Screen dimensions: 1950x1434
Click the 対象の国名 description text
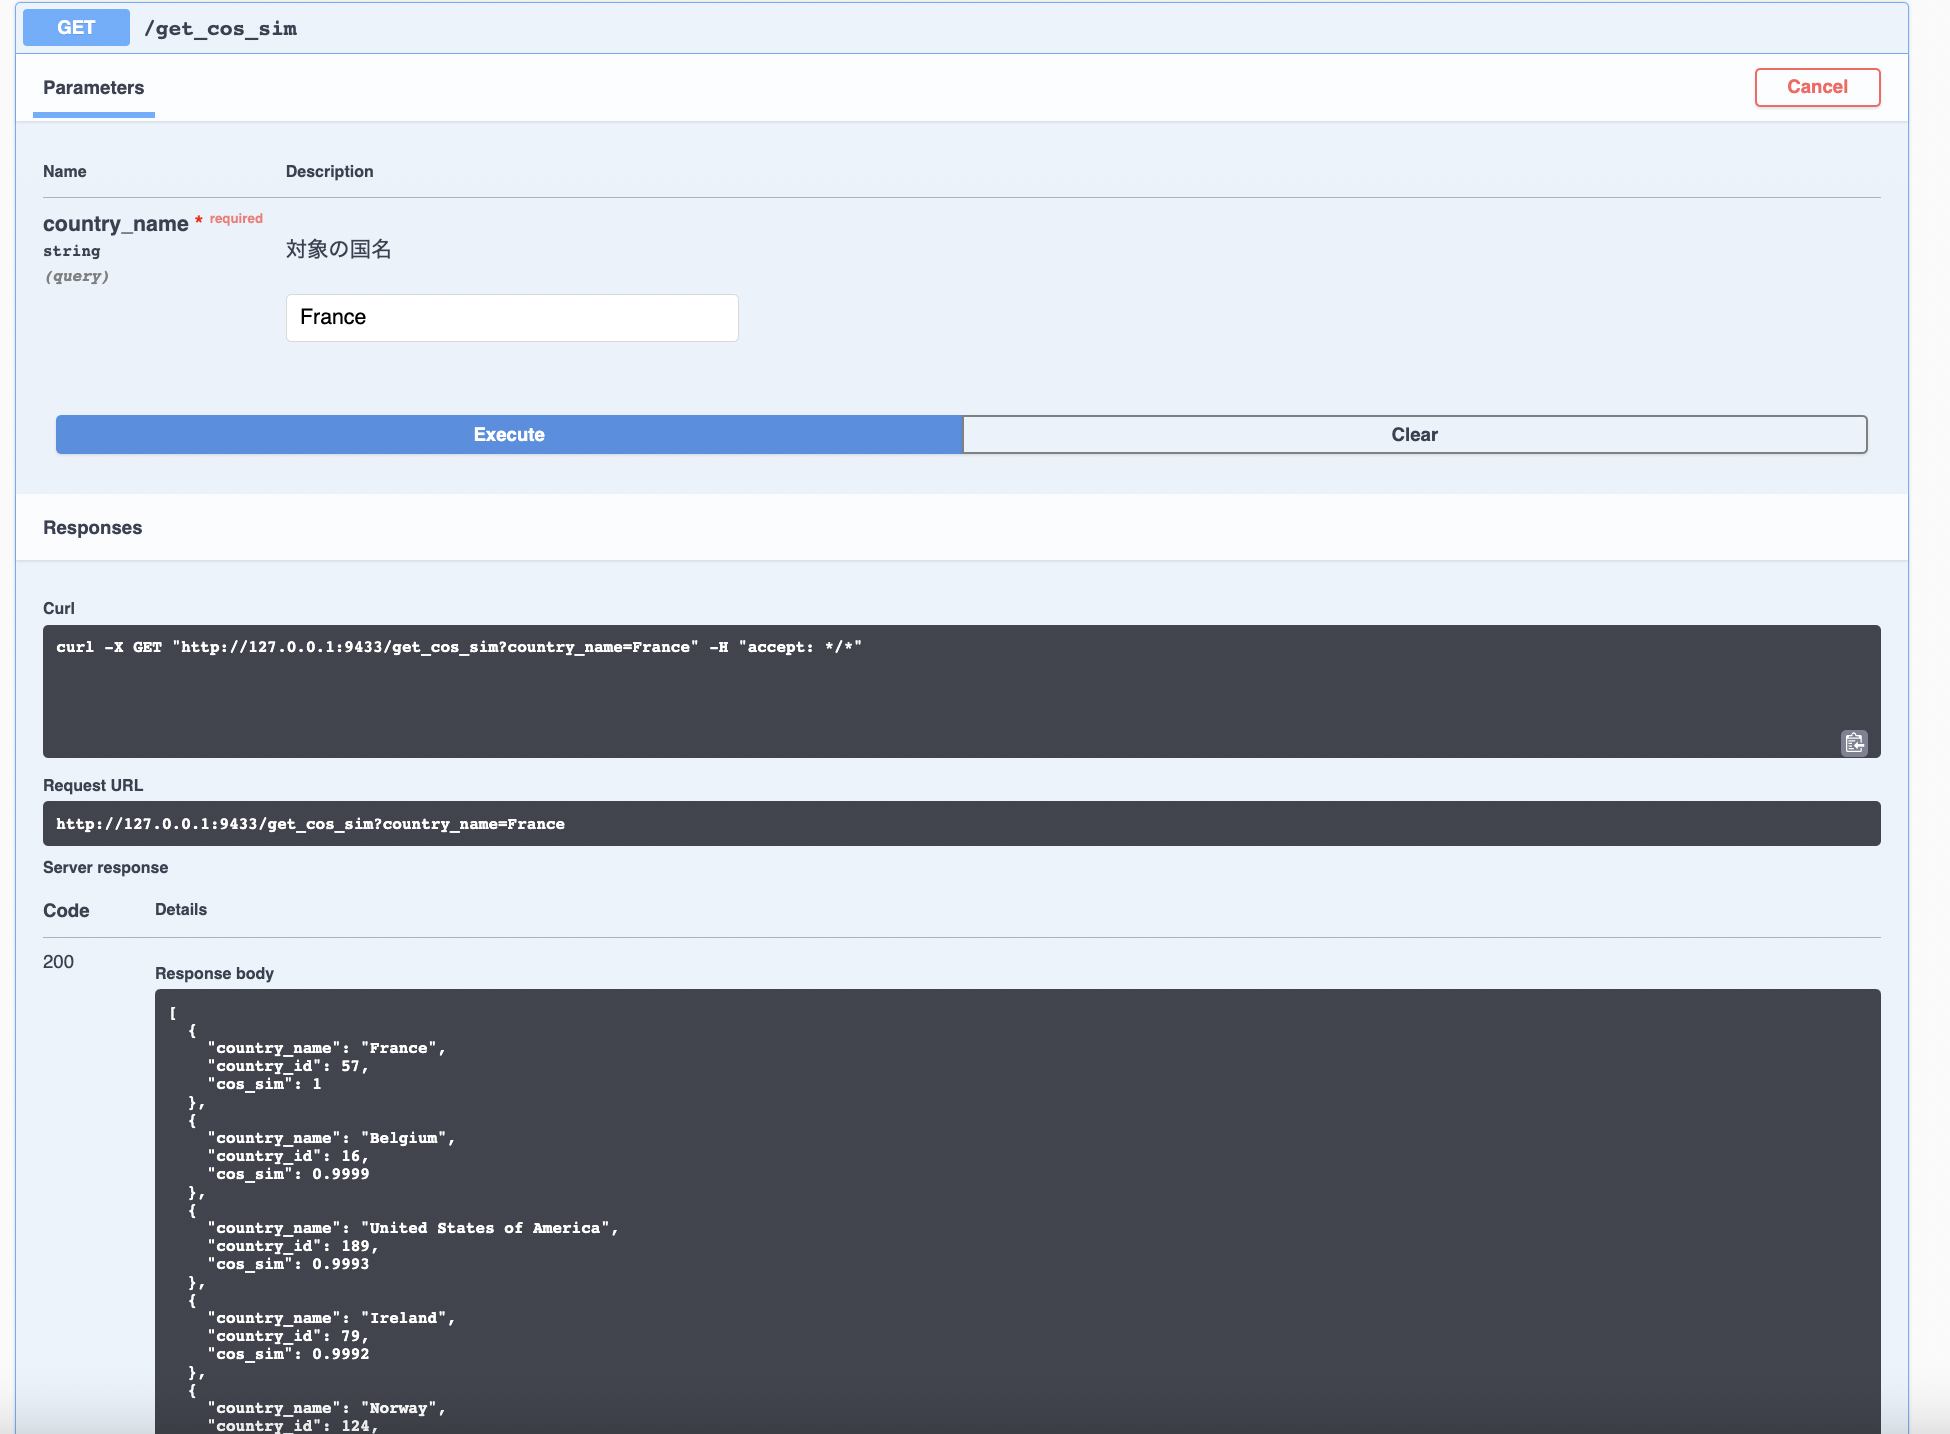(338, 249)
